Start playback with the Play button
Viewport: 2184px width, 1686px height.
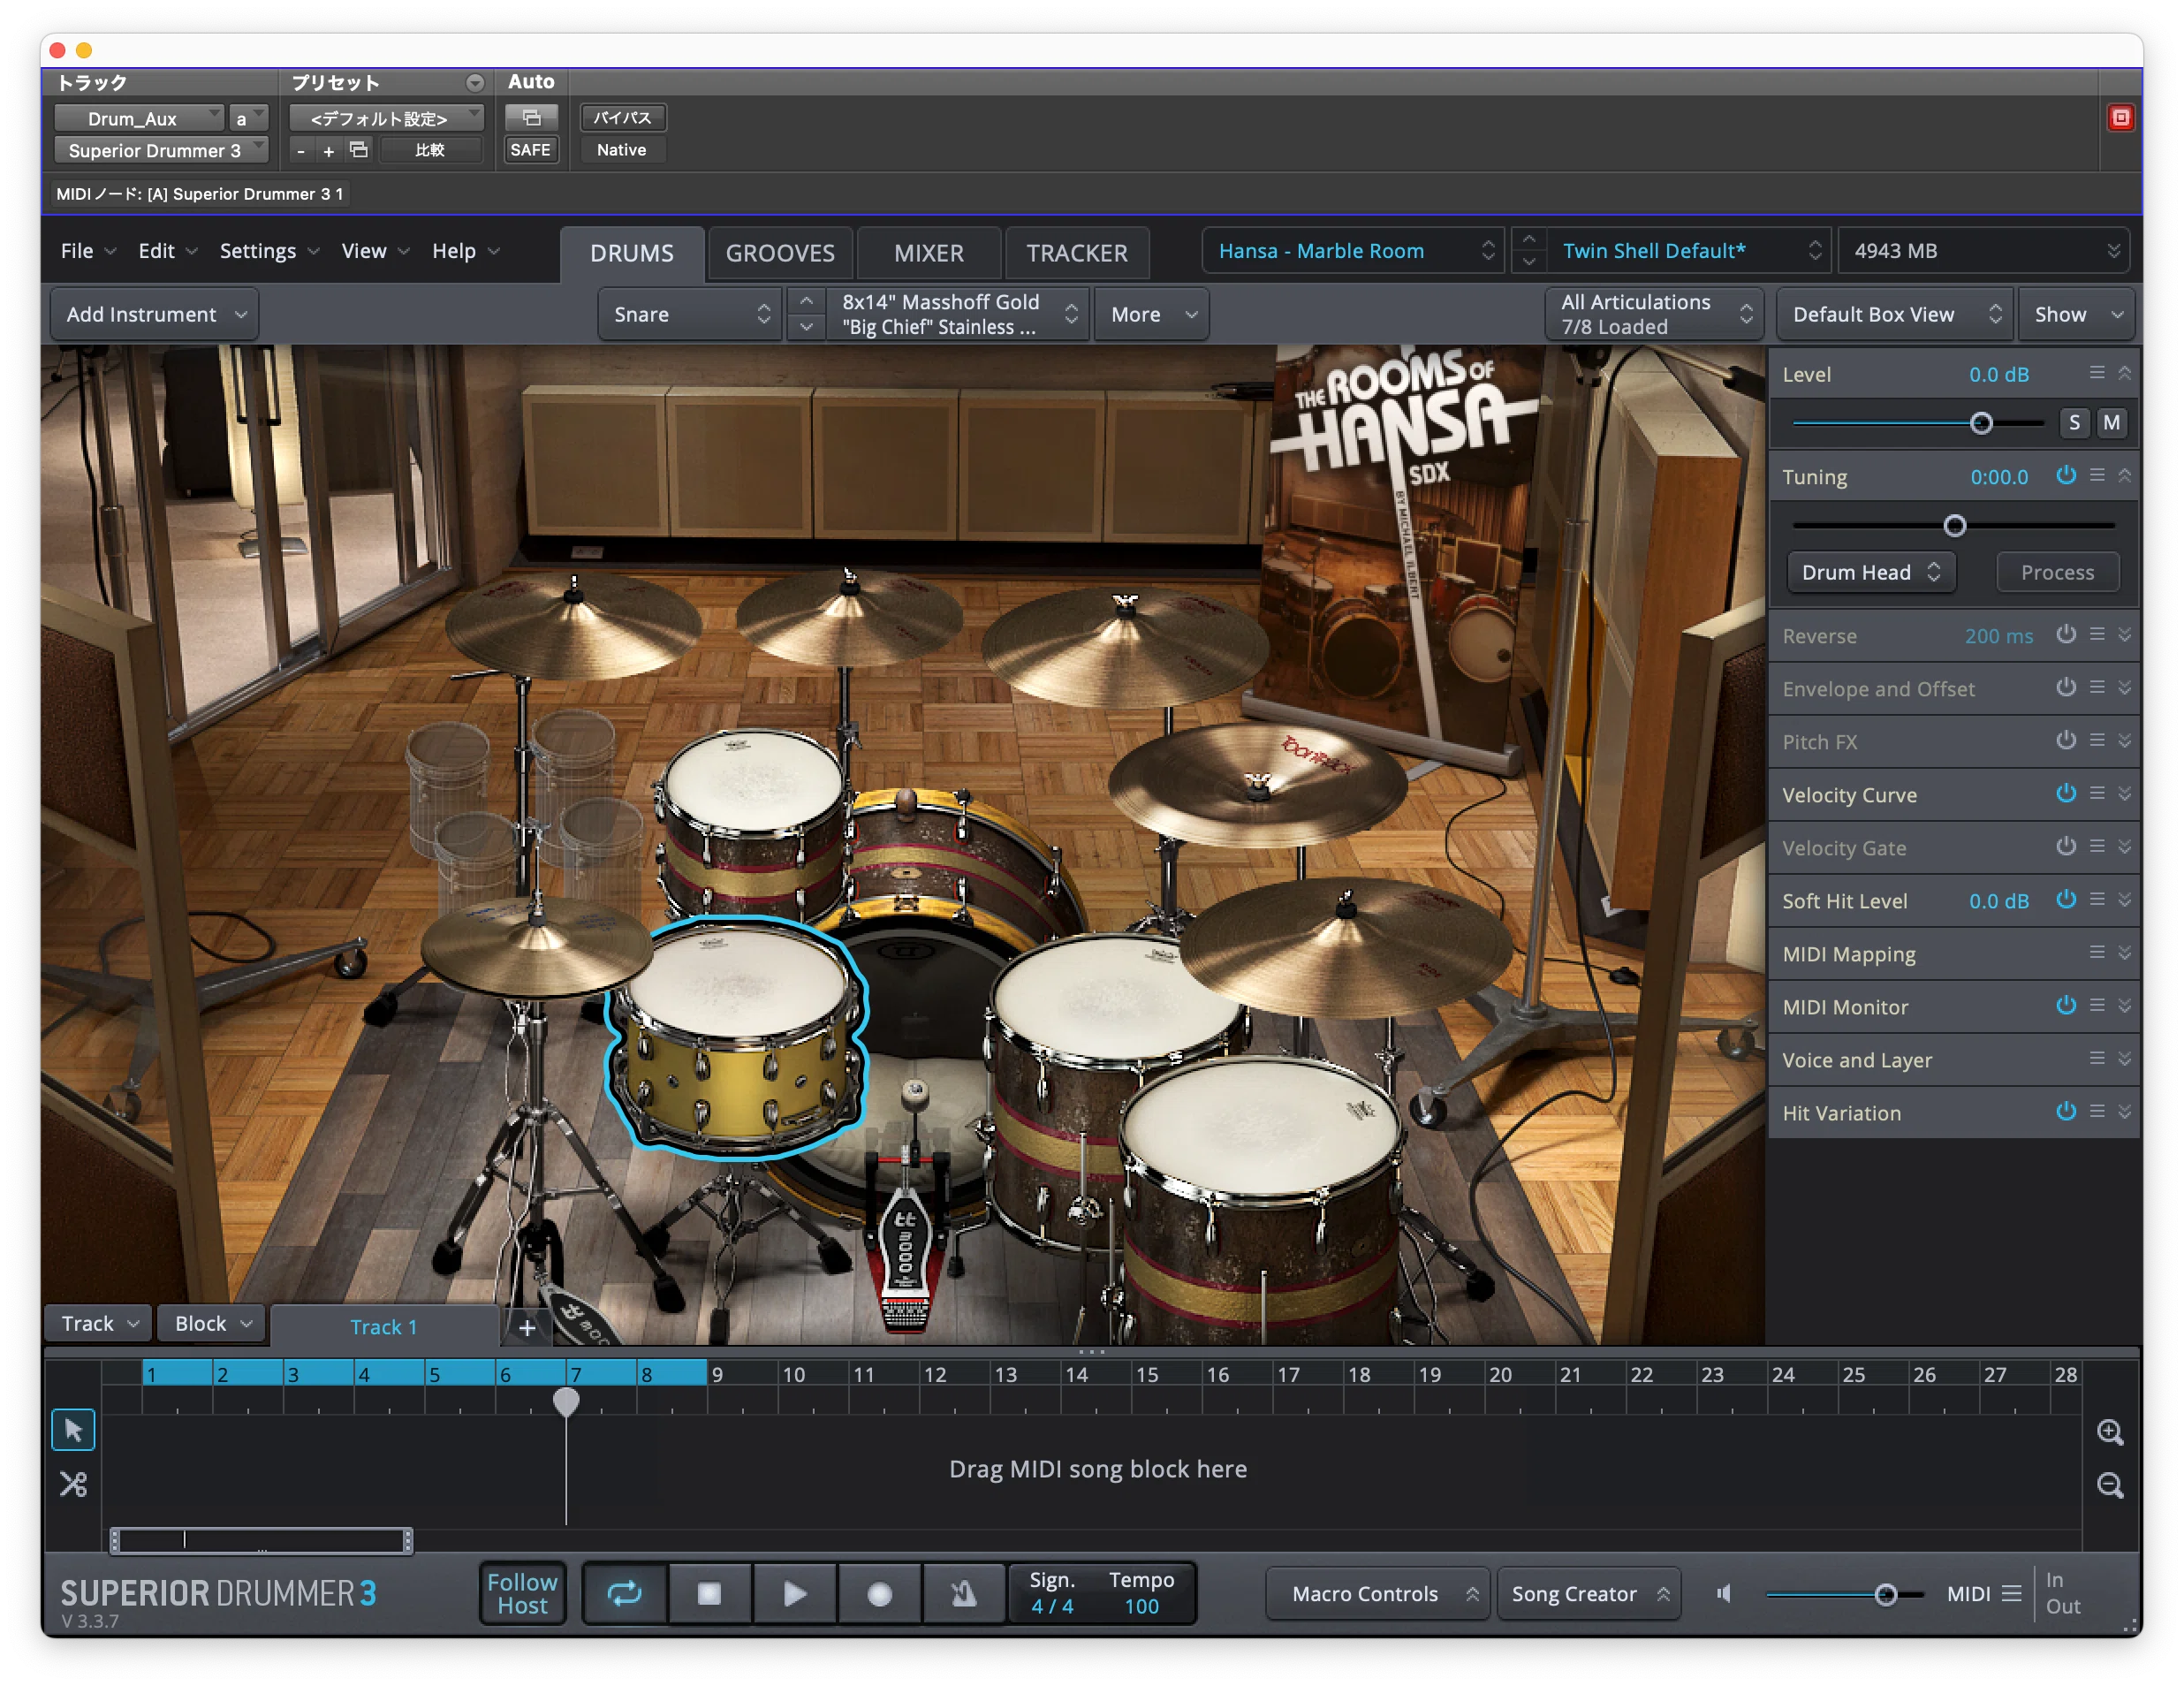pos(794,1593)
